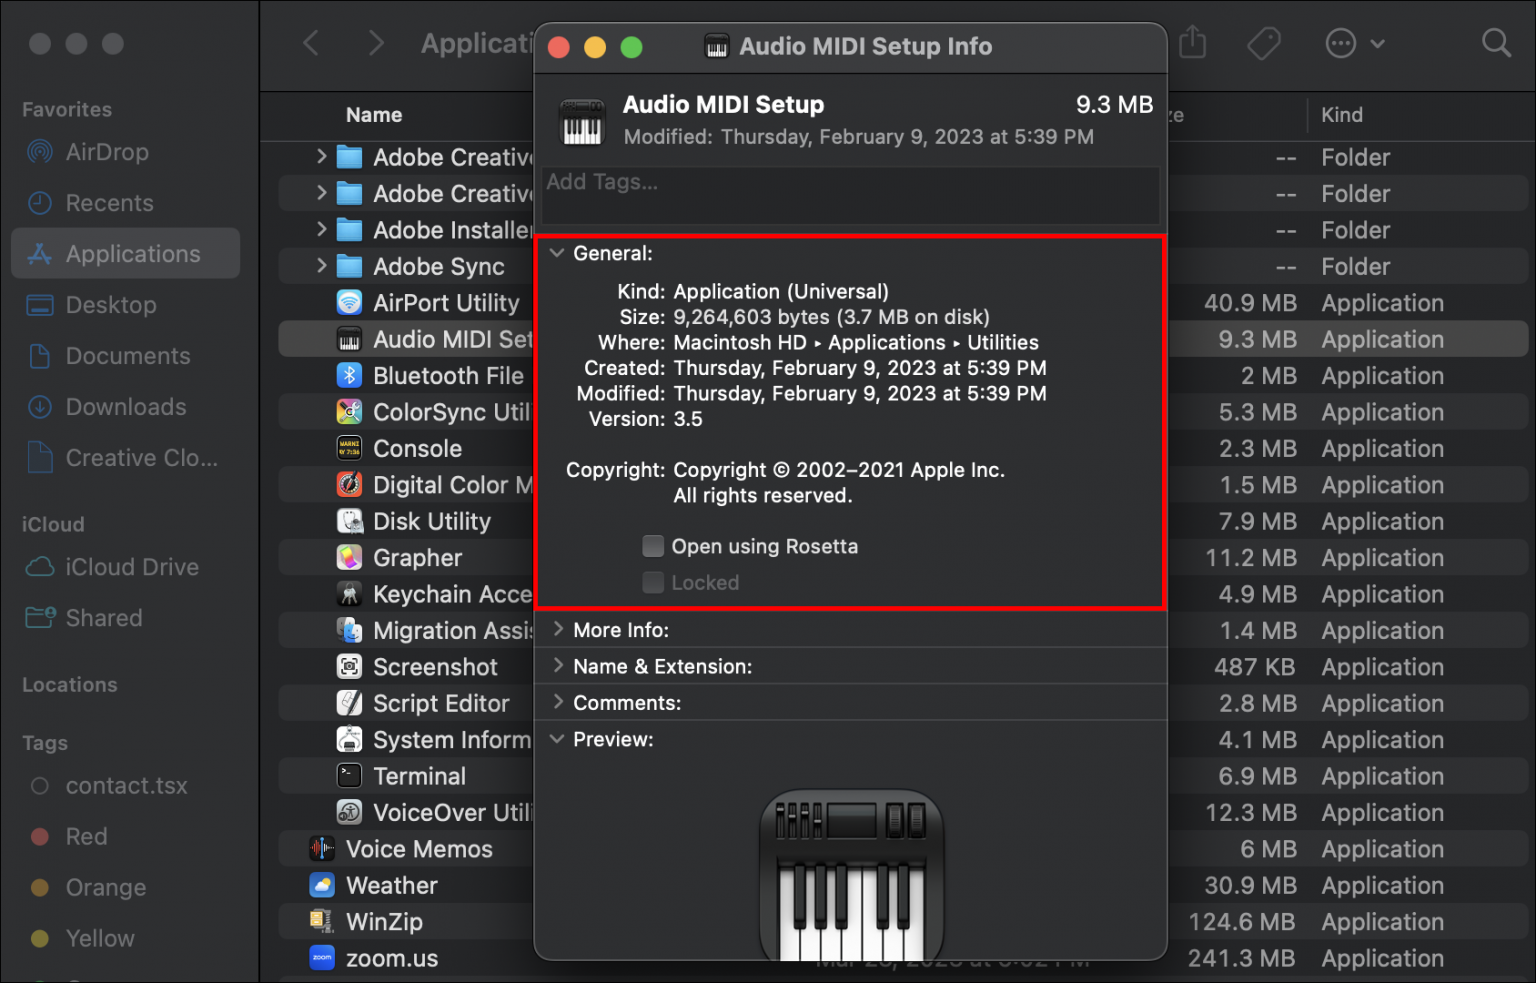
Task: Expand the More Info section
Action: [558, 630]
